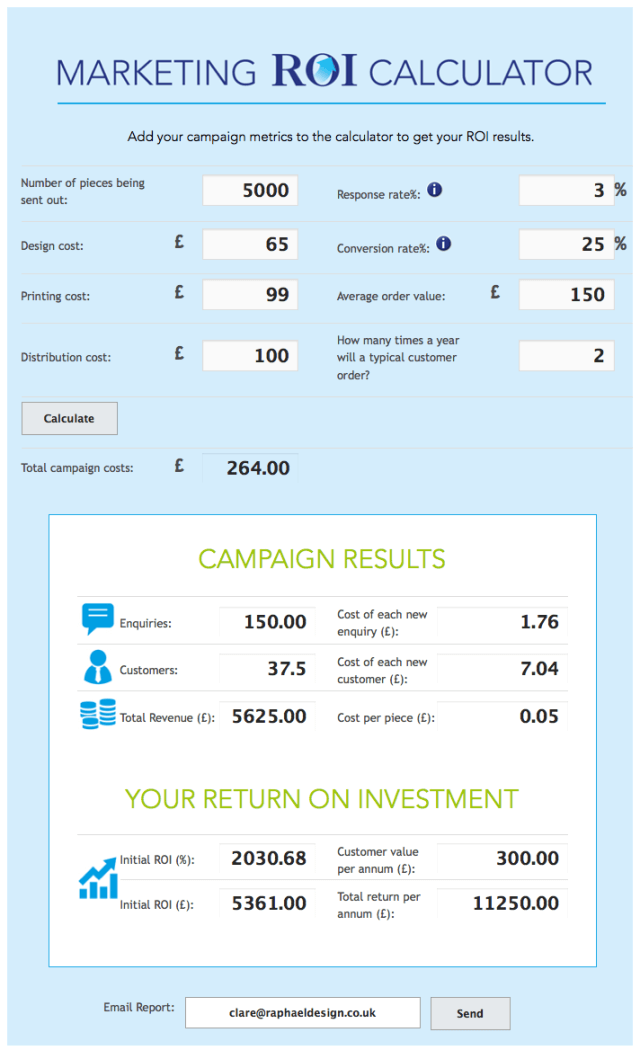This screenshot has width=640, height=1050.
Task: Select the Average order value field
Action: click(x=566, y=295)
